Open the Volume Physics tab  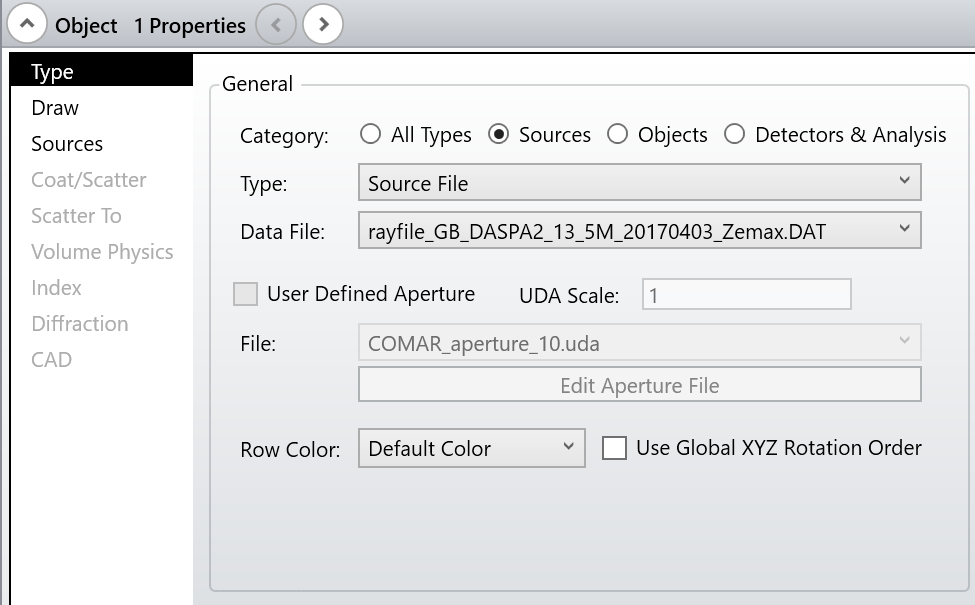click(x=102, y=252)
